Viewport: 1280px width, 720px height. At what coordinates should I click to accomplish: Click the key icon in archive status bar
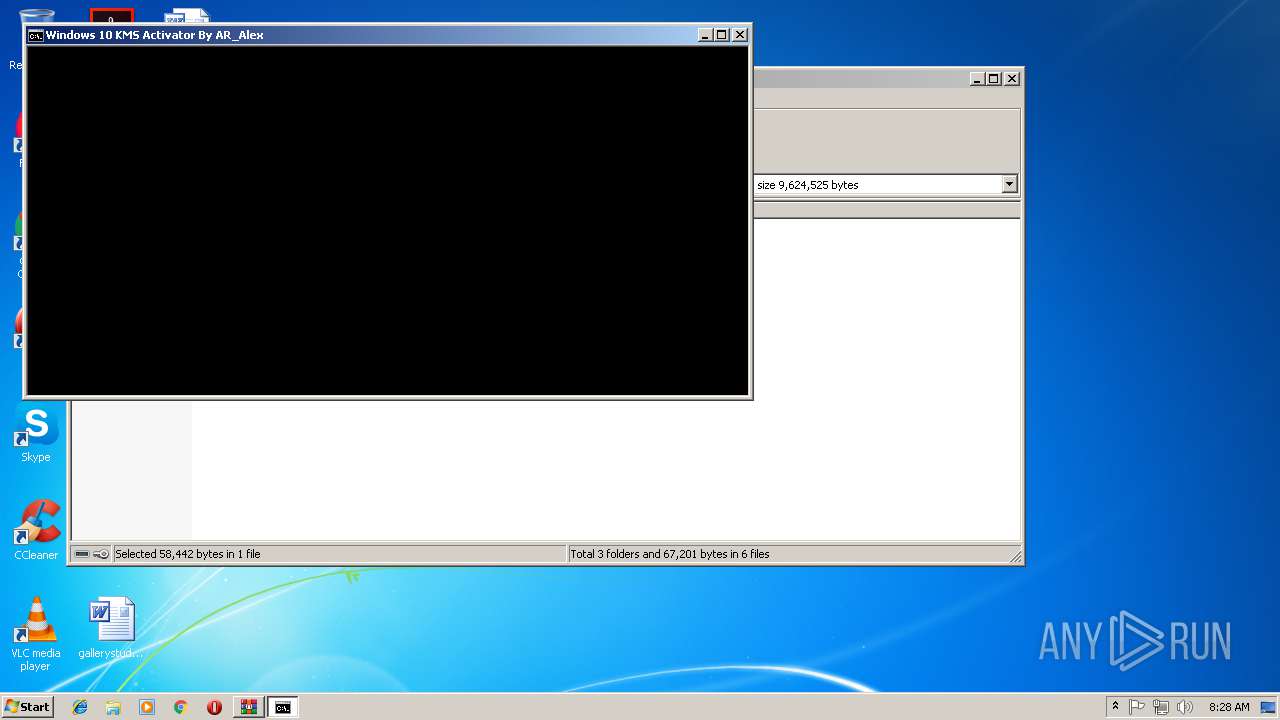(x=101, y=554)
